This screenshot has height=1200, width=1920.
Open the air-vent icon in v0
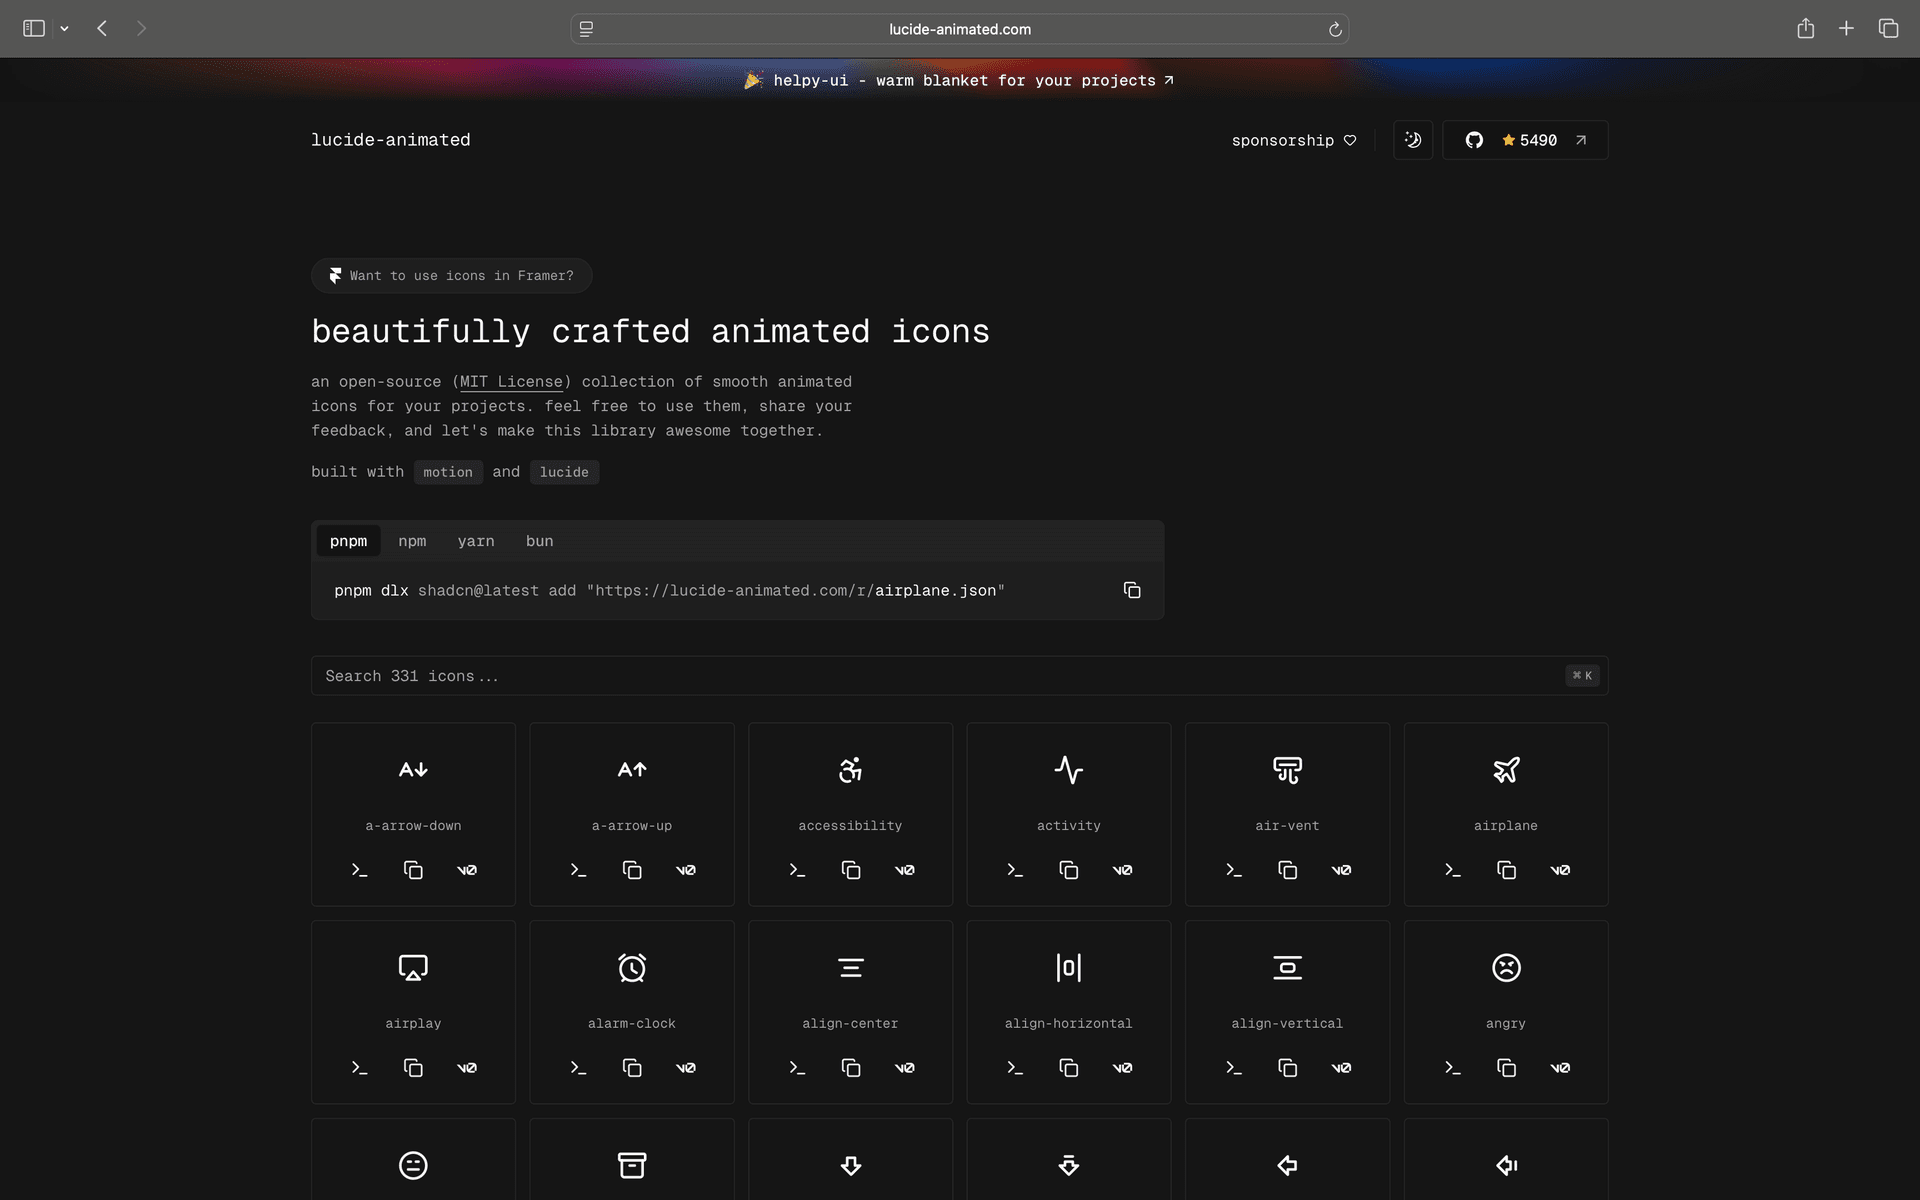[1341, 870]
